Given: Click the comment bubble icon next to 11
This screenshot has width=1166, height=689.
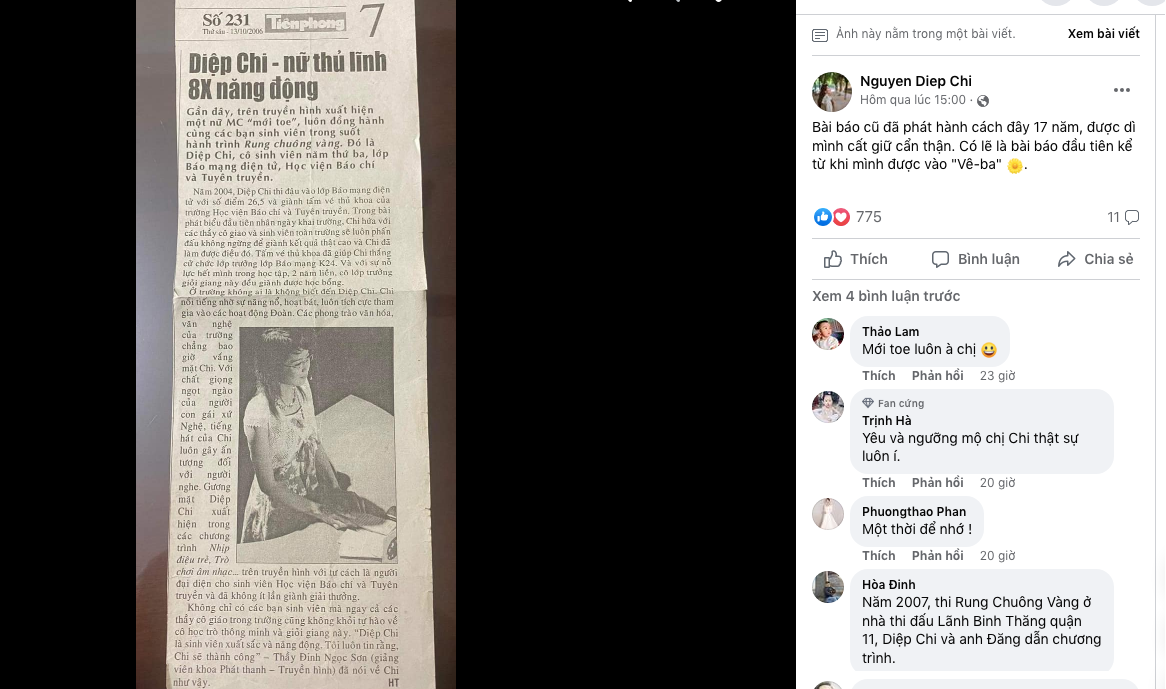Looking at the screenshot, I should (1132, 217).
